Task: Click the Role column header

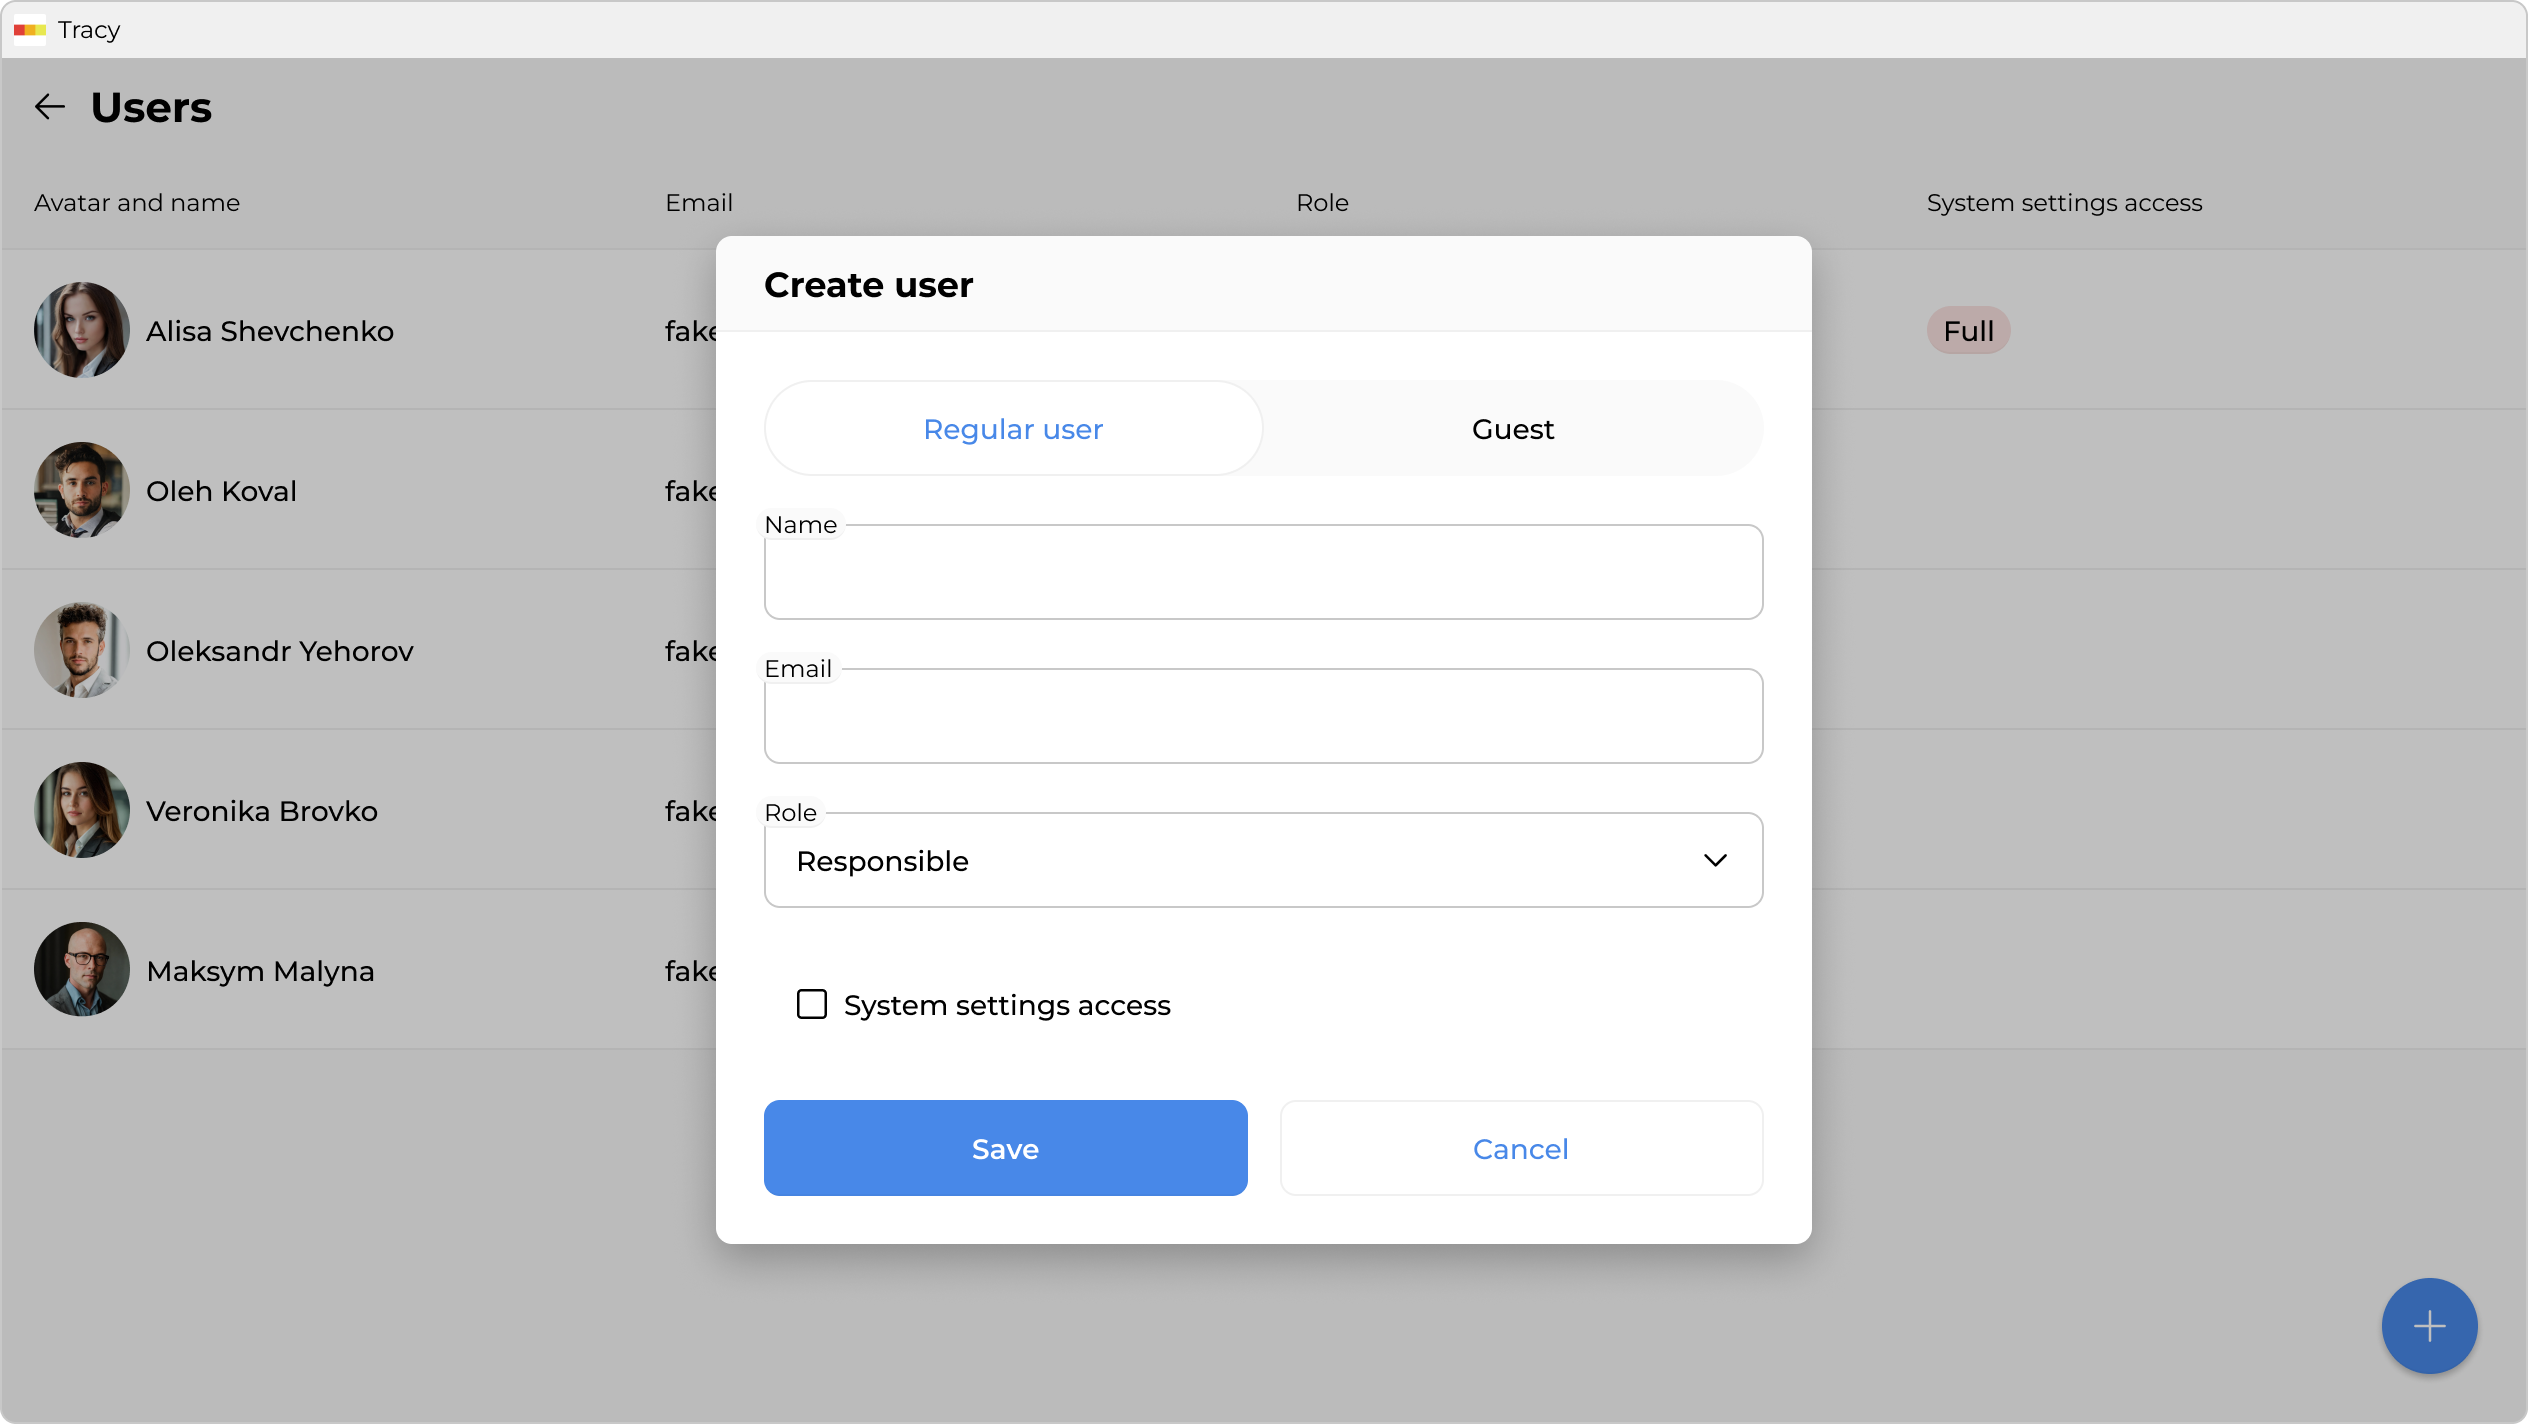Action: pos(1321,203)
